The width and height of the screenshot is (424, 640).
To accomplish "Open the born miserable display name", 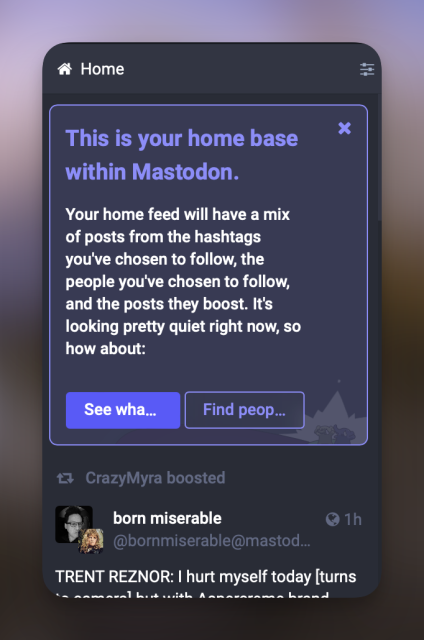I will coord(167,518).
